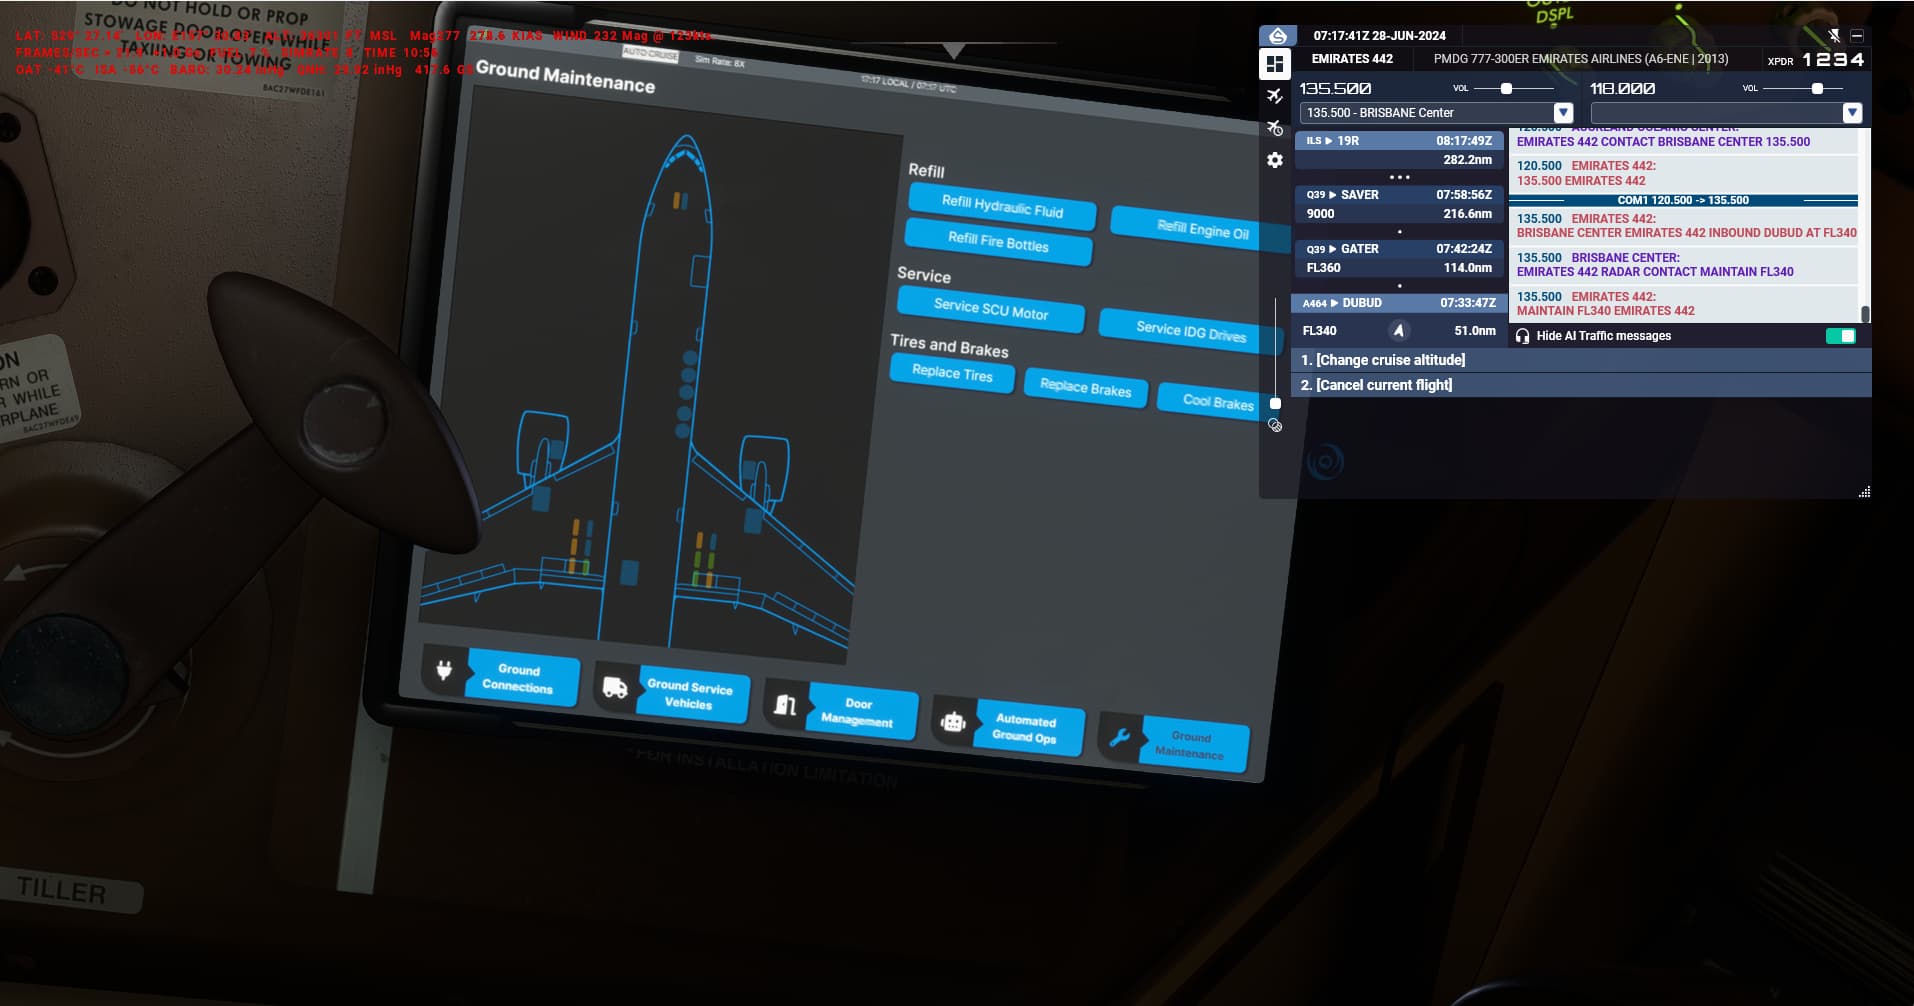Expand the empty COM2 frequency dropdown
The width and height of the screenshot is (1914, 1006).
click(x=1852, y=113)
